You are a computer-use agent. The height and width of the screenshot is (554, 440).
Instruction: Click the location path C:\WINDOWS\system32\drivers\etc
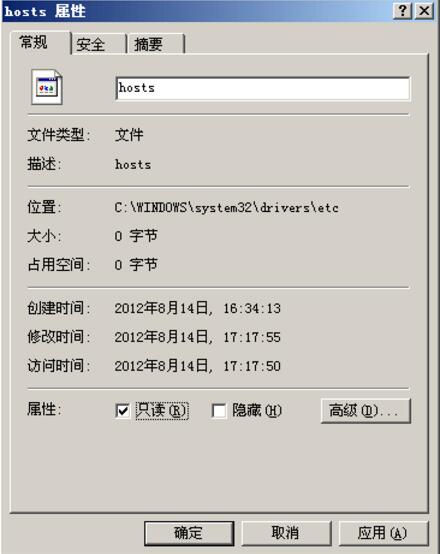(227, 207)
